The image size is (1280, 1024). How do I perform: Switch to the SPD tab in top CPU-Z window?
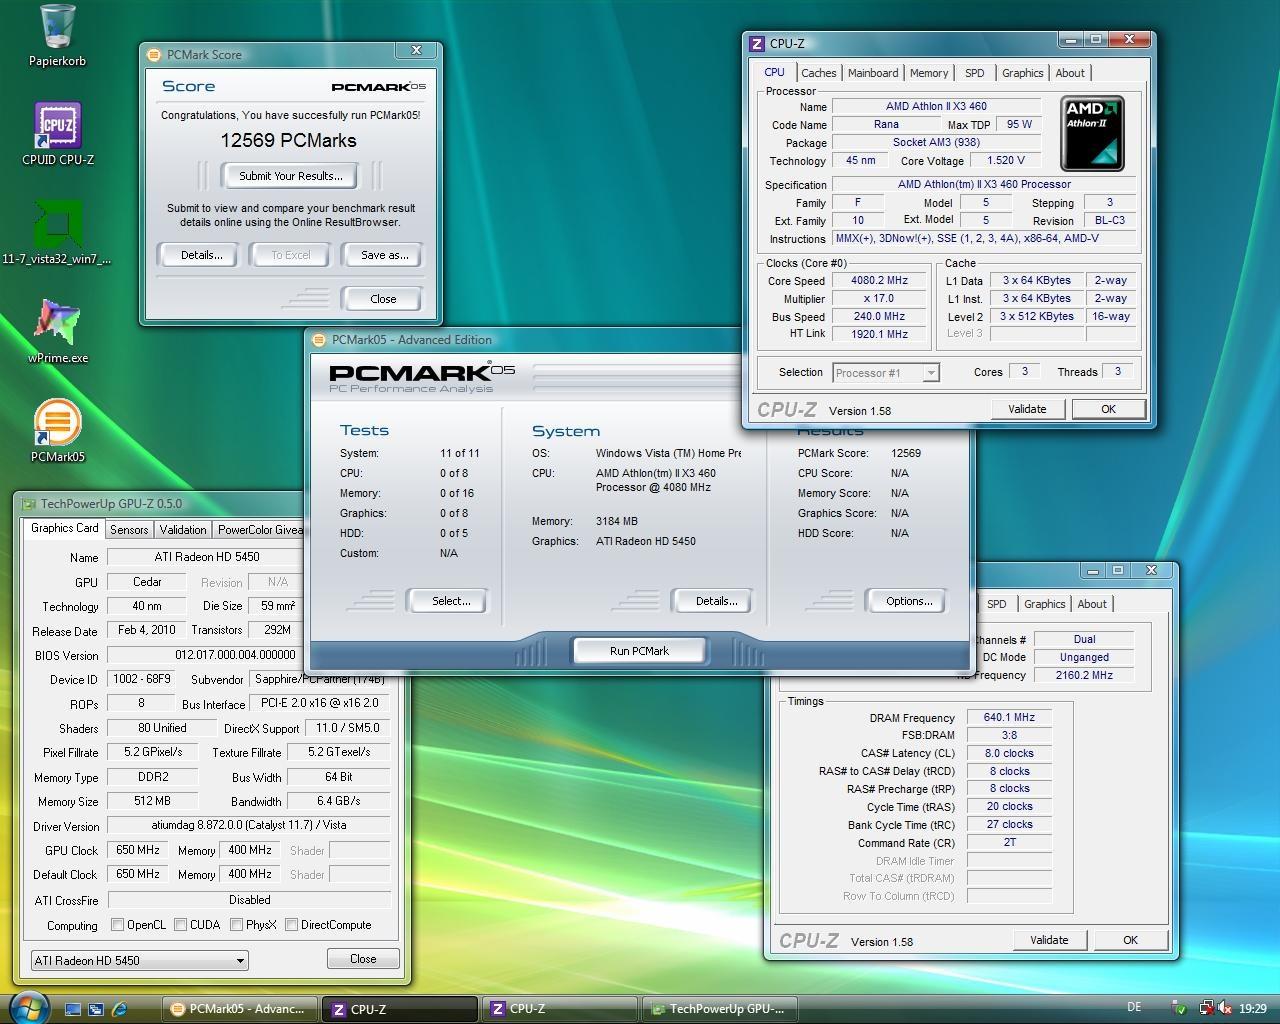tap(974, 73)
